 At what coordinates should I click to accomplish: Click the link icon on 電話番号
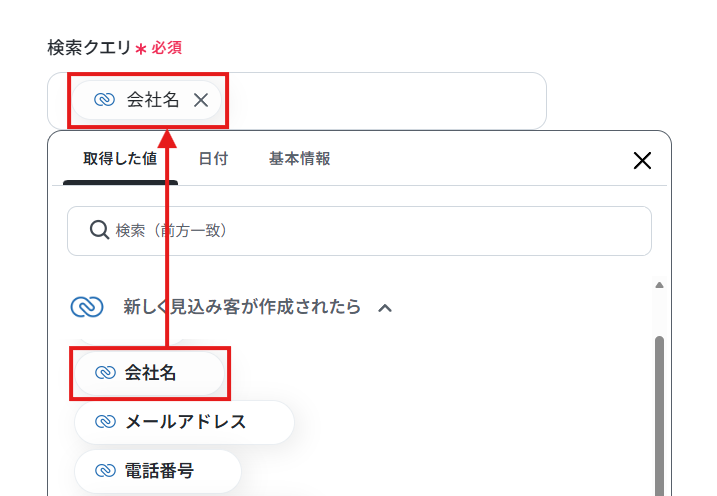pyautogui.click(x=105, y=470)
